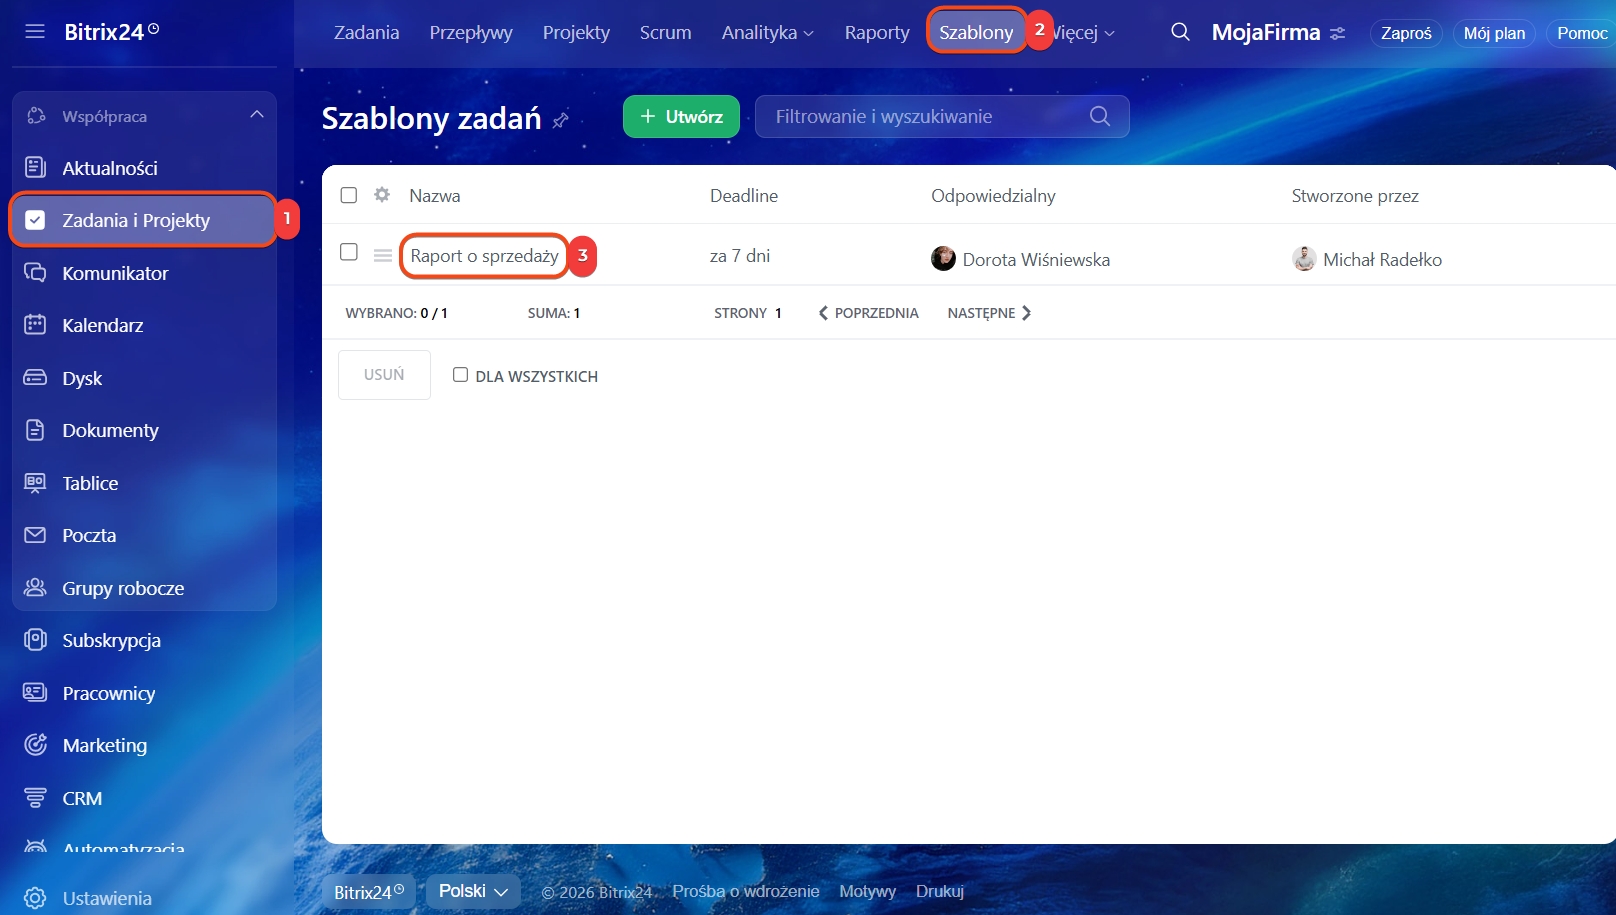Click the Komunikator chat icon
This screenshot has height=915, width=1616.
(35, 272)
